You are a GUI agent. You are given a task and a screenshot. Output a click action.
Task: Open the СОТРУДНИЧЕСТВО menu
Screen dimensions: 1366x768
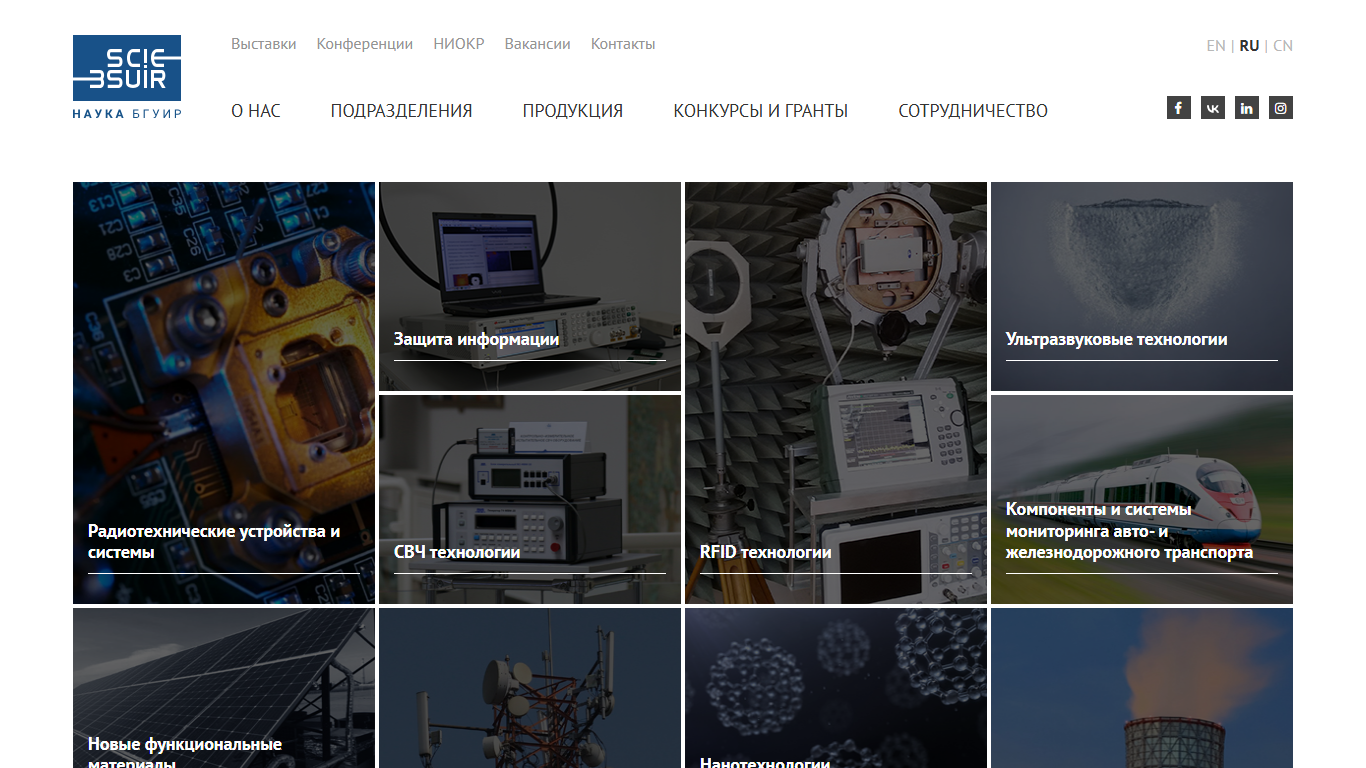pos(973,111)
